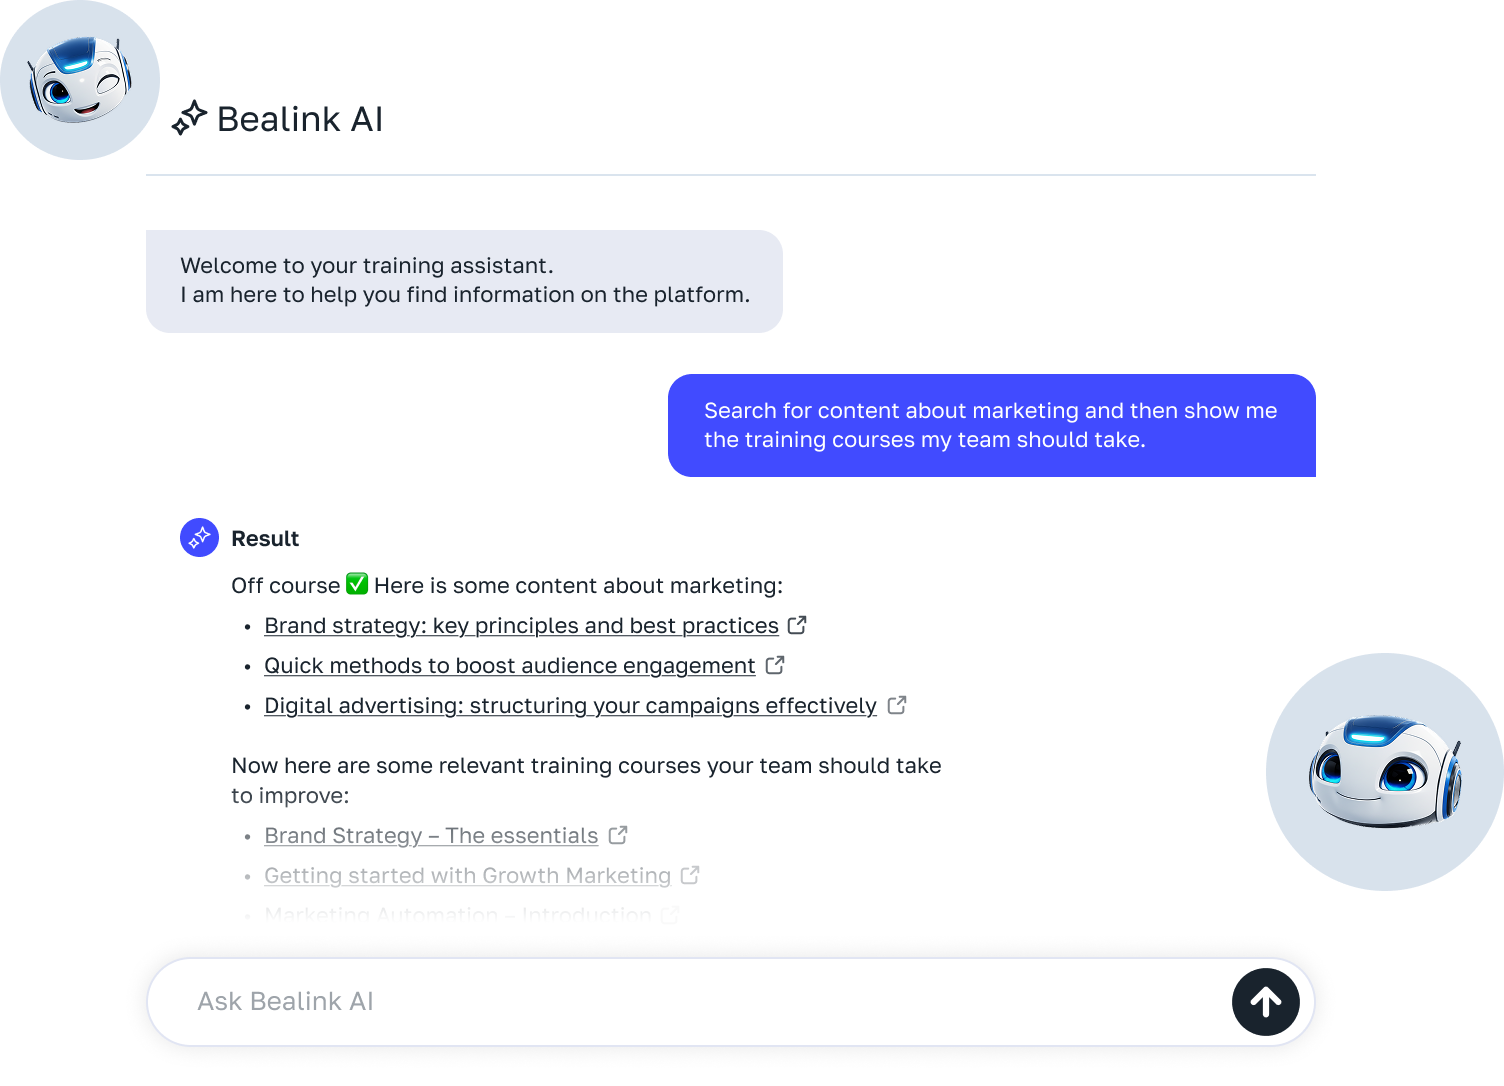1504x1086 pixels.
Task: Open Brand strategy key principles link
Action: pos(521,626)
